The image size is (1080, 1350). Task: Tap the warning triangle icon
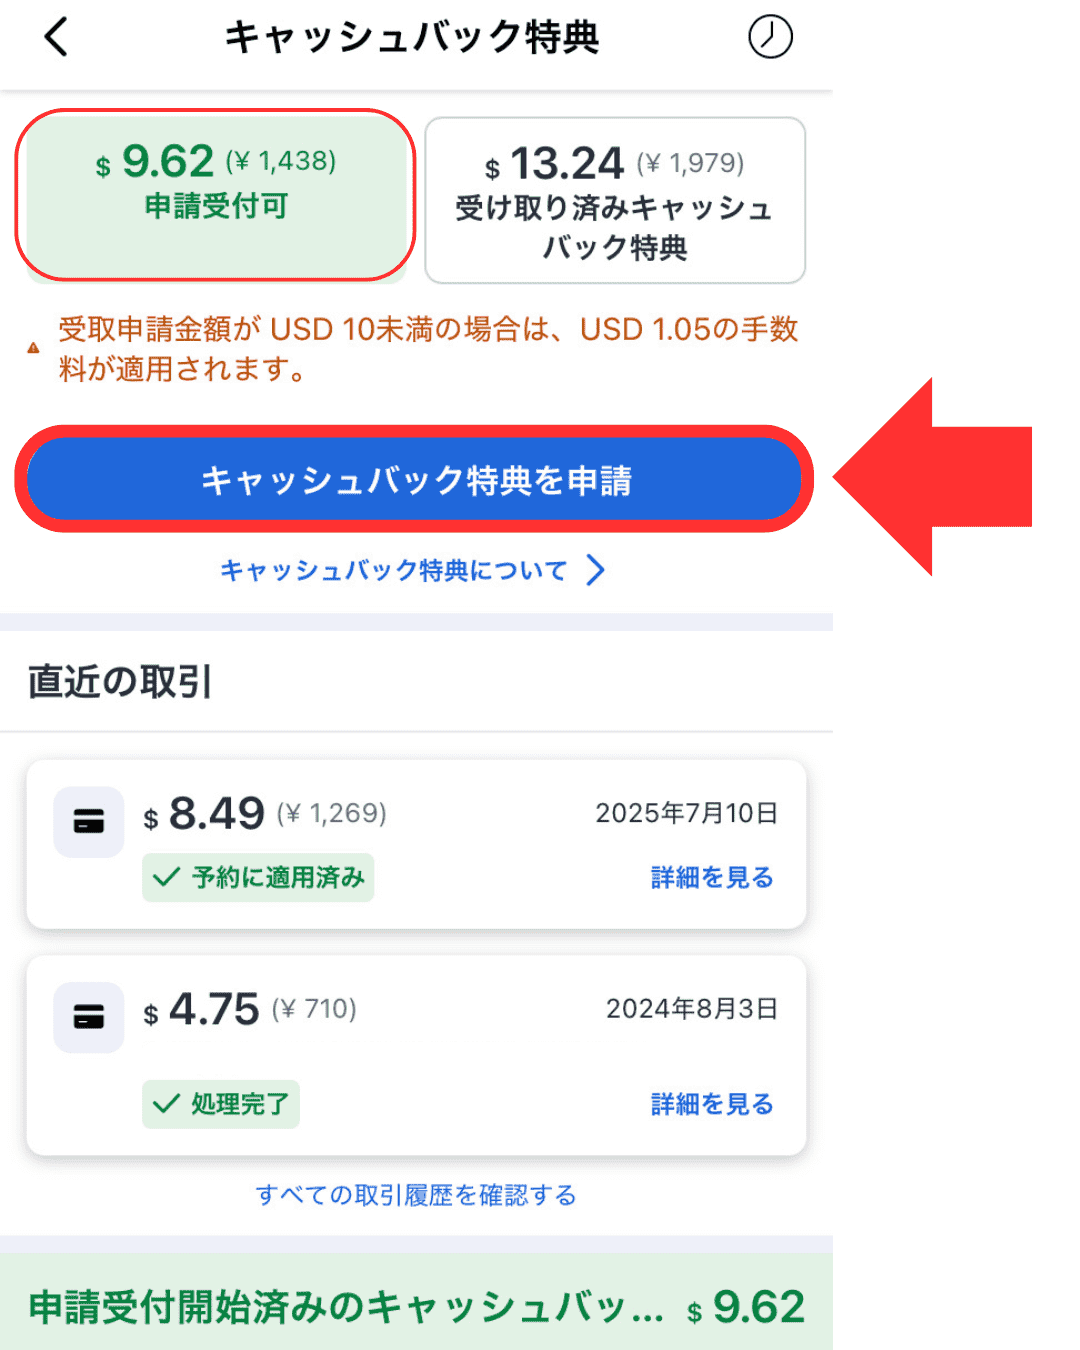pyautogui.click(x=34, y=349)
